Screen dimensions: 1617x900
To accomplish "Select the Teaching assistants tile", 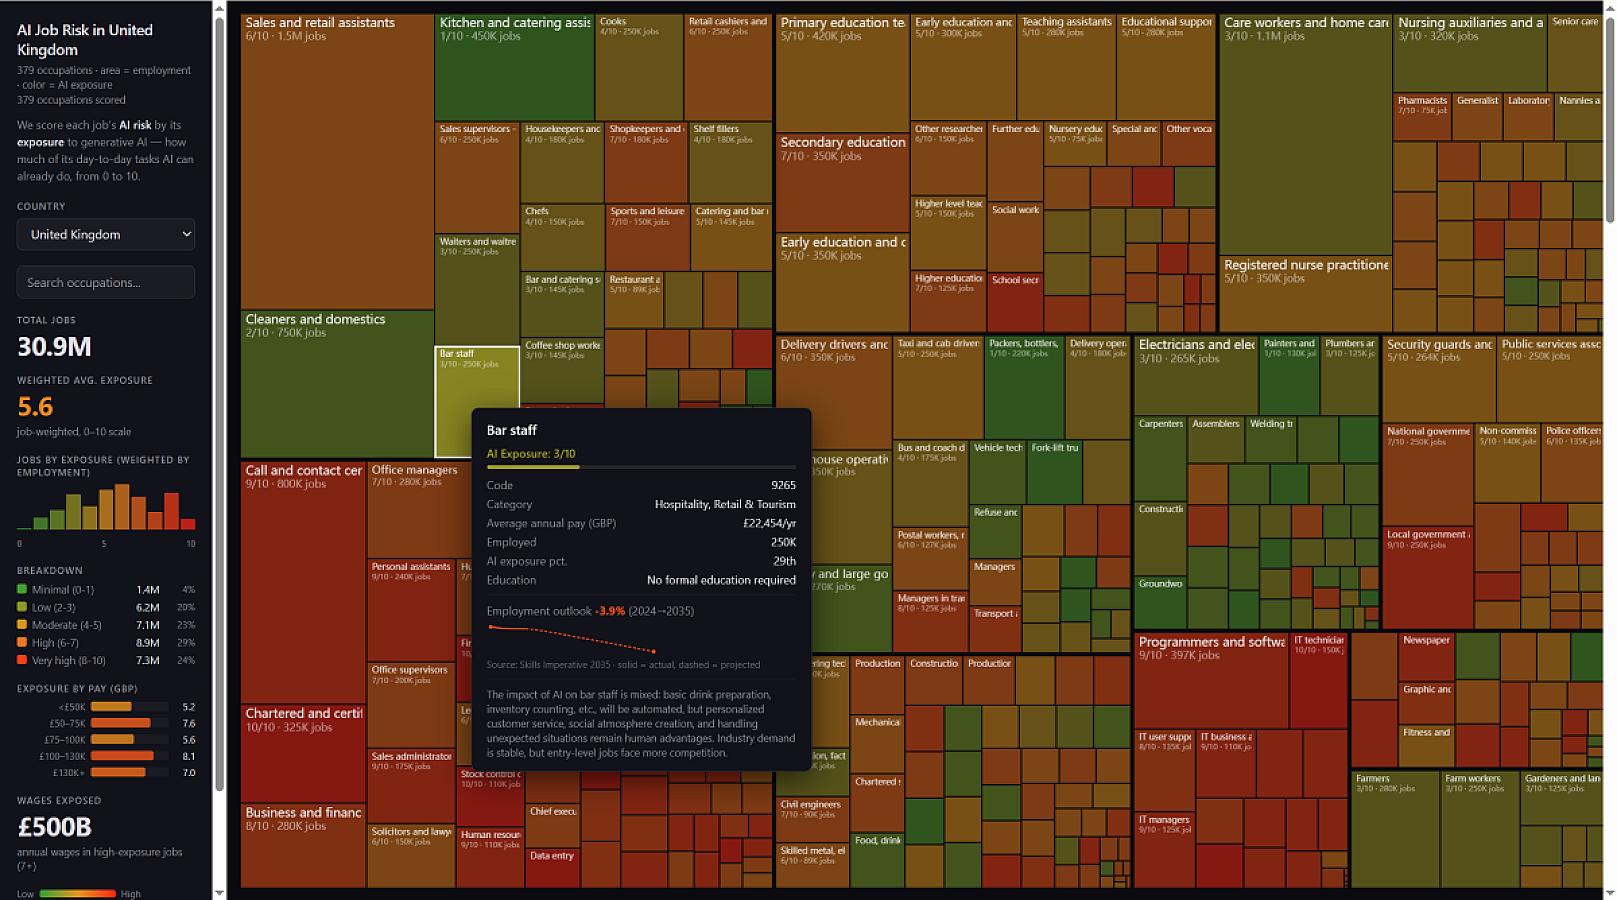I will coord(1066,67).
